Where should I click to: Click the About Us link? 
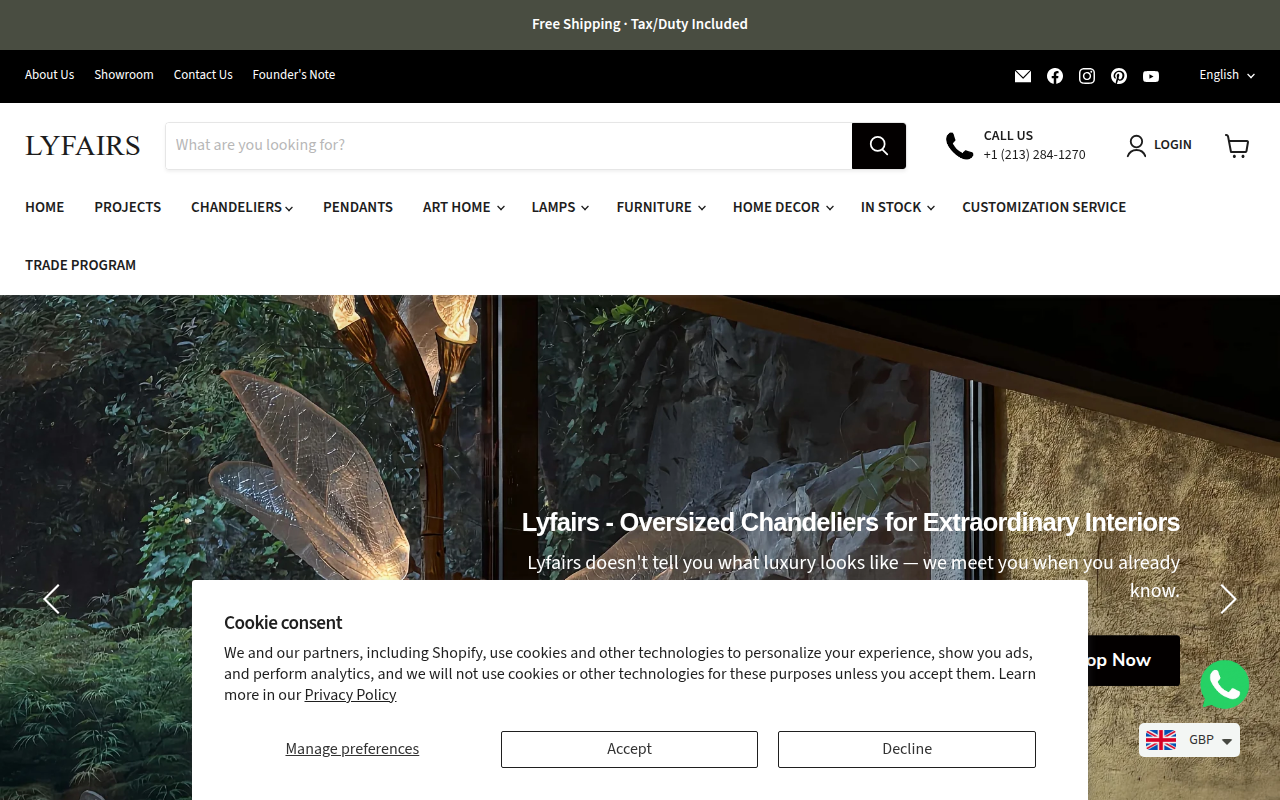(50, 75)
